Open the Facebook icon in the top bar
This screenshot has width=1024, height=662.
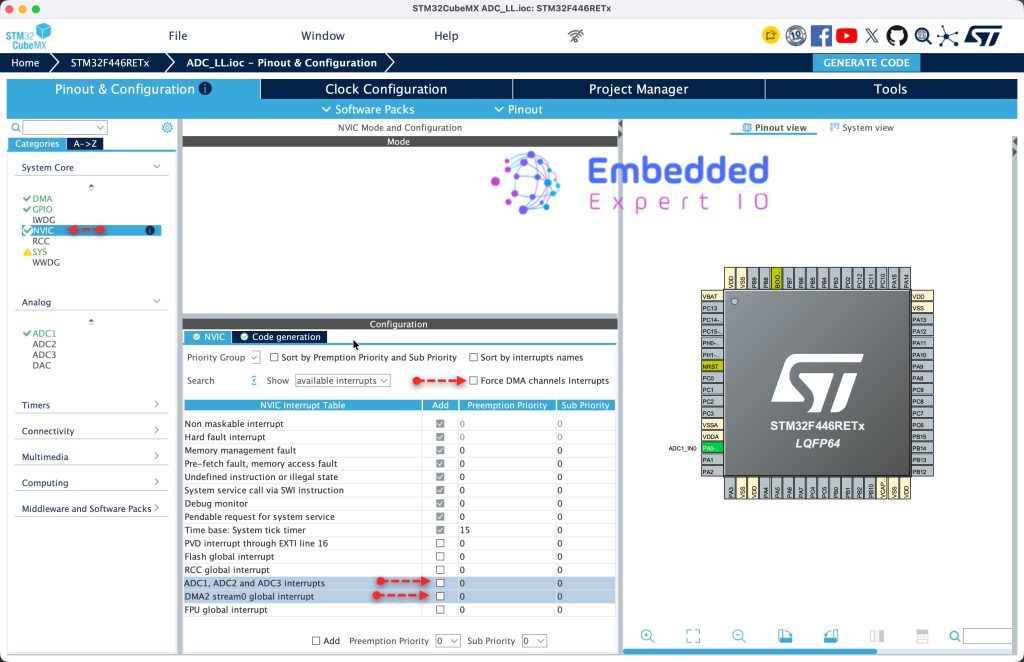(821, 35)
